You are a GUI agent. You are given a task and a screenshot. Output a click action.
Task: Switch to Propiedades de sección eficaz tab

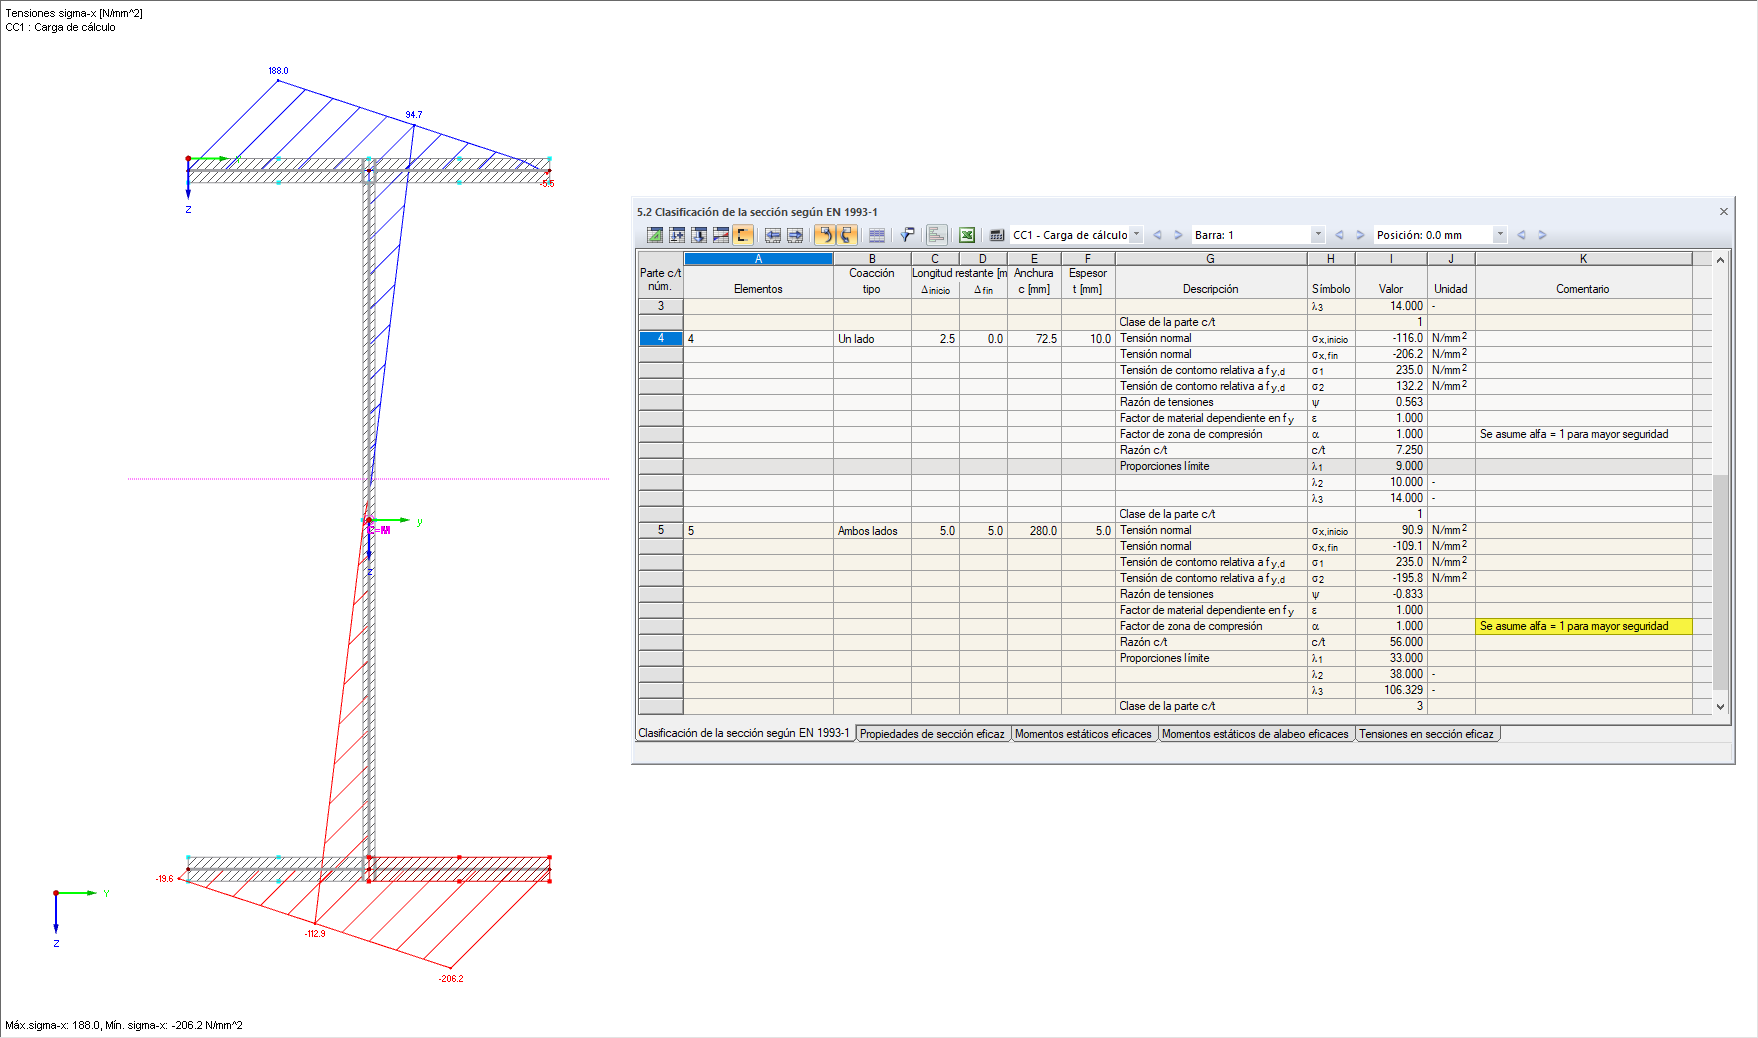click(x=932, y=734)
